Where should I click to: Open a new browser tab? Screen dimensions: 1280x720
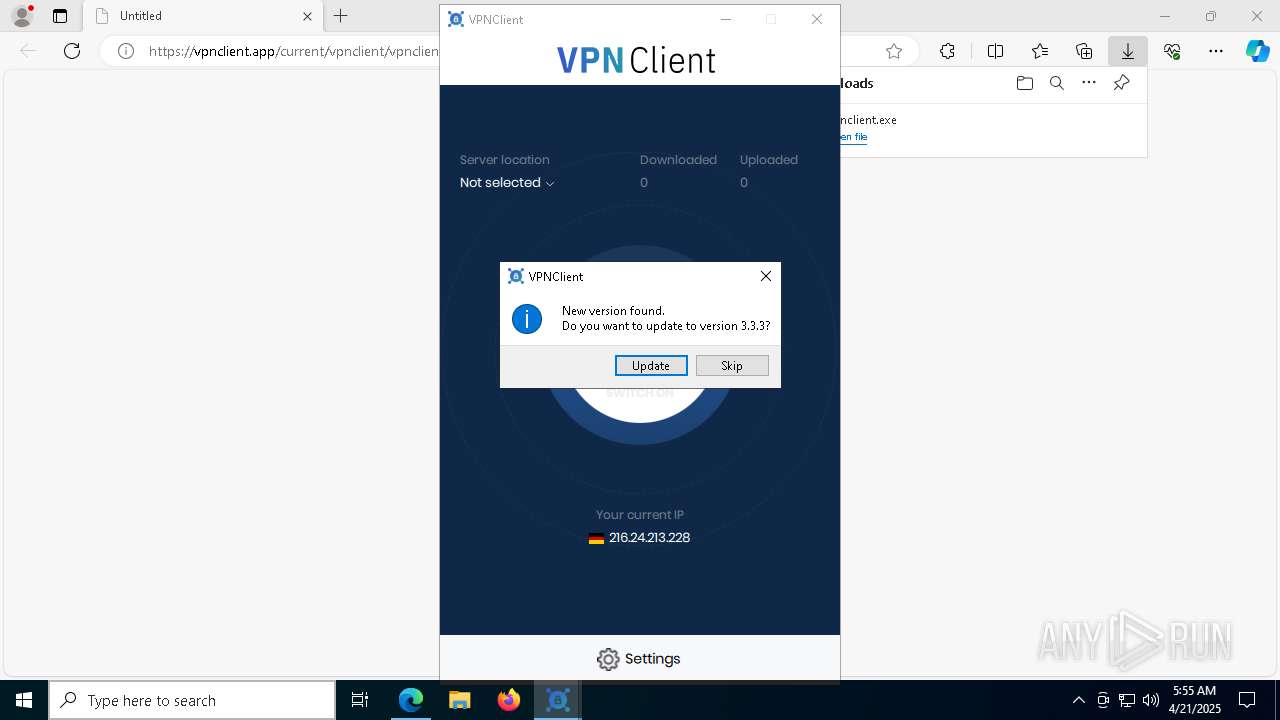341,16
